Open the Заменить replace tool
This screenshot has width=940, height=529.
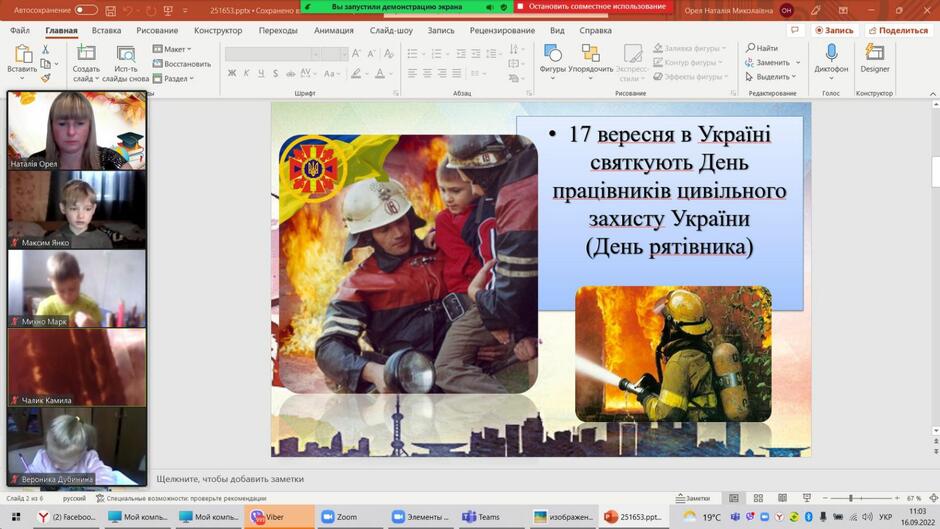coord(768,62)
